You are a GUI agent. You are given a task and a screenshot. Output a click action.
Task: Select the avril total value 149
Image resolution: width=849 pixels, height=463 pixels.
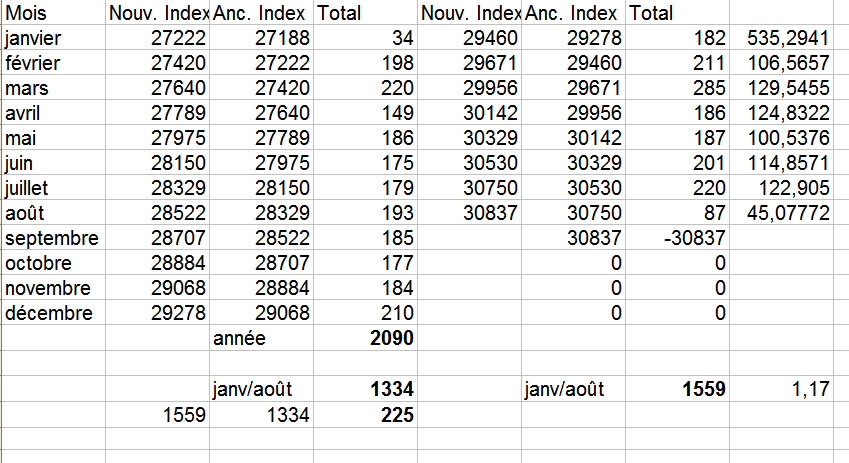[x=365, y=112]
